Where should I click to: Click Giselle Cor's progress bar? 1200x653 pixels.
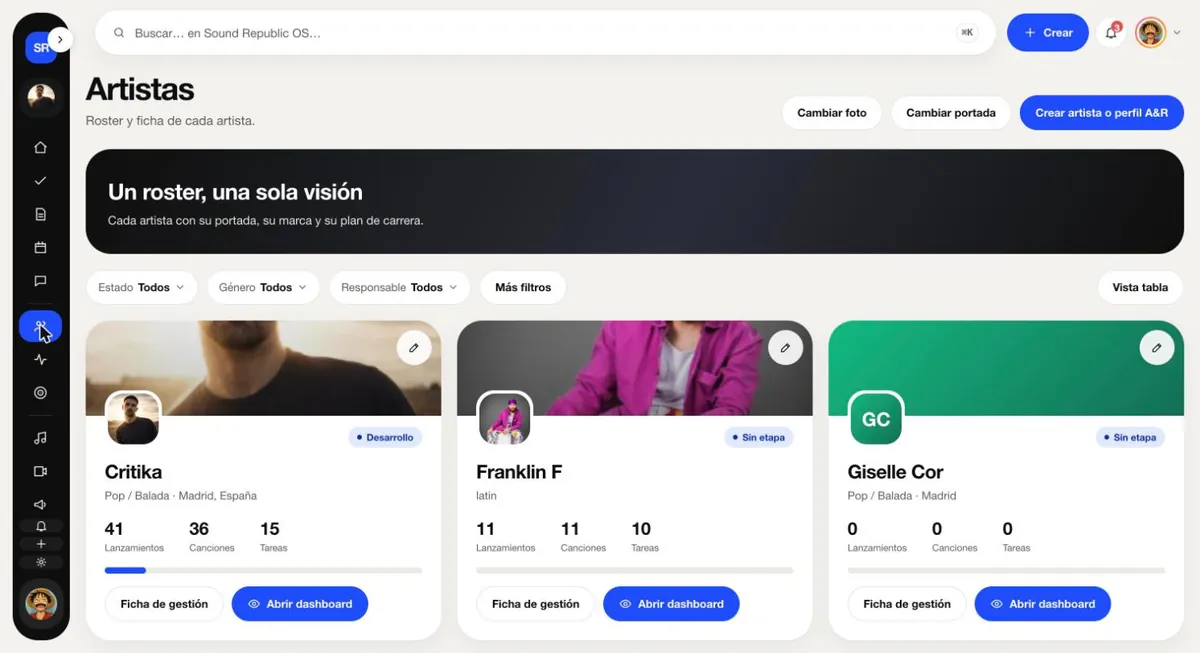1006,571
